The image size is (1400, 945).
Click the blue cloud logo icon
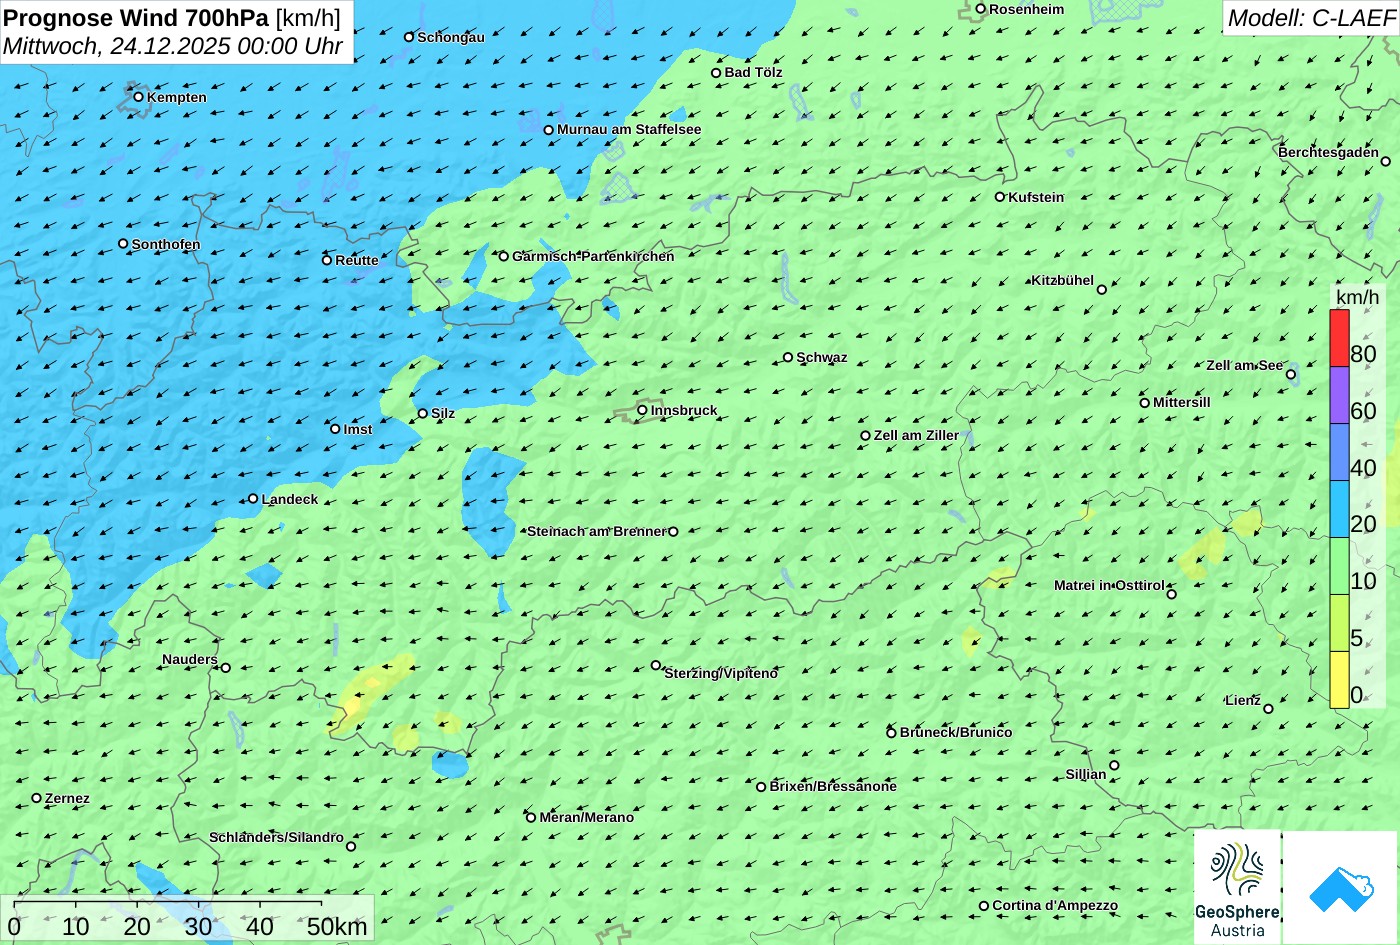coord(1340,887)
